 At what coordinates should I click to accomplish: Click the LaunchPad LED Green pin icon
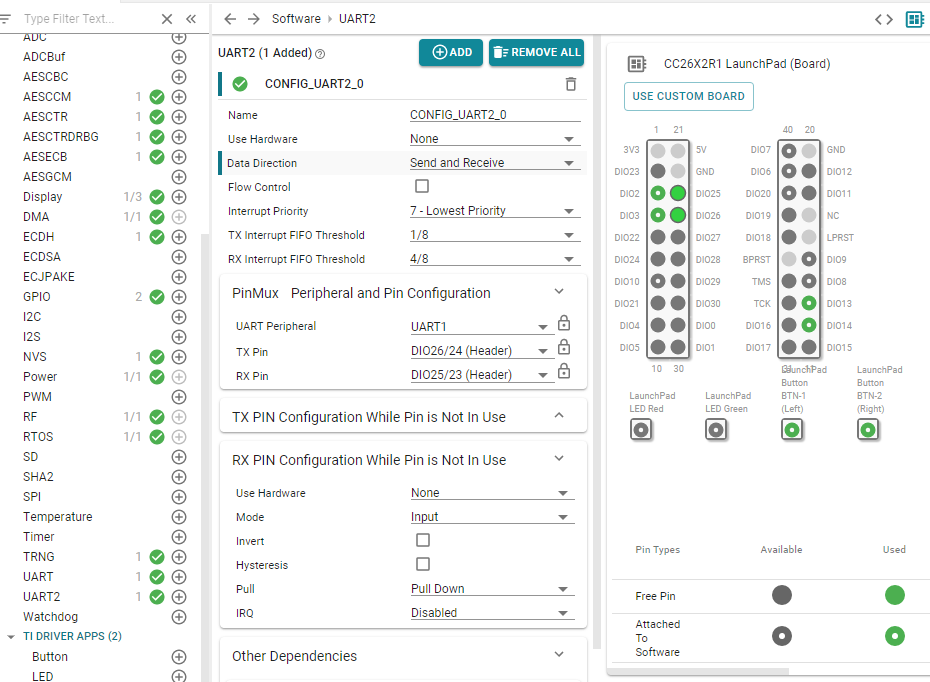click(x=716, y=429)
